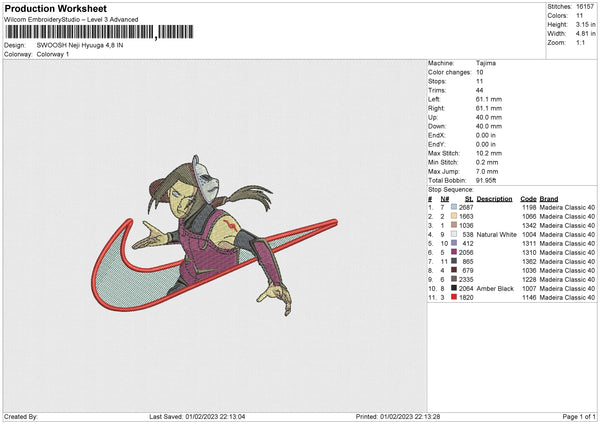600x424 pixels.
Task: Click stitch count 2056 in stop row 6
Action: pos(466,252)
